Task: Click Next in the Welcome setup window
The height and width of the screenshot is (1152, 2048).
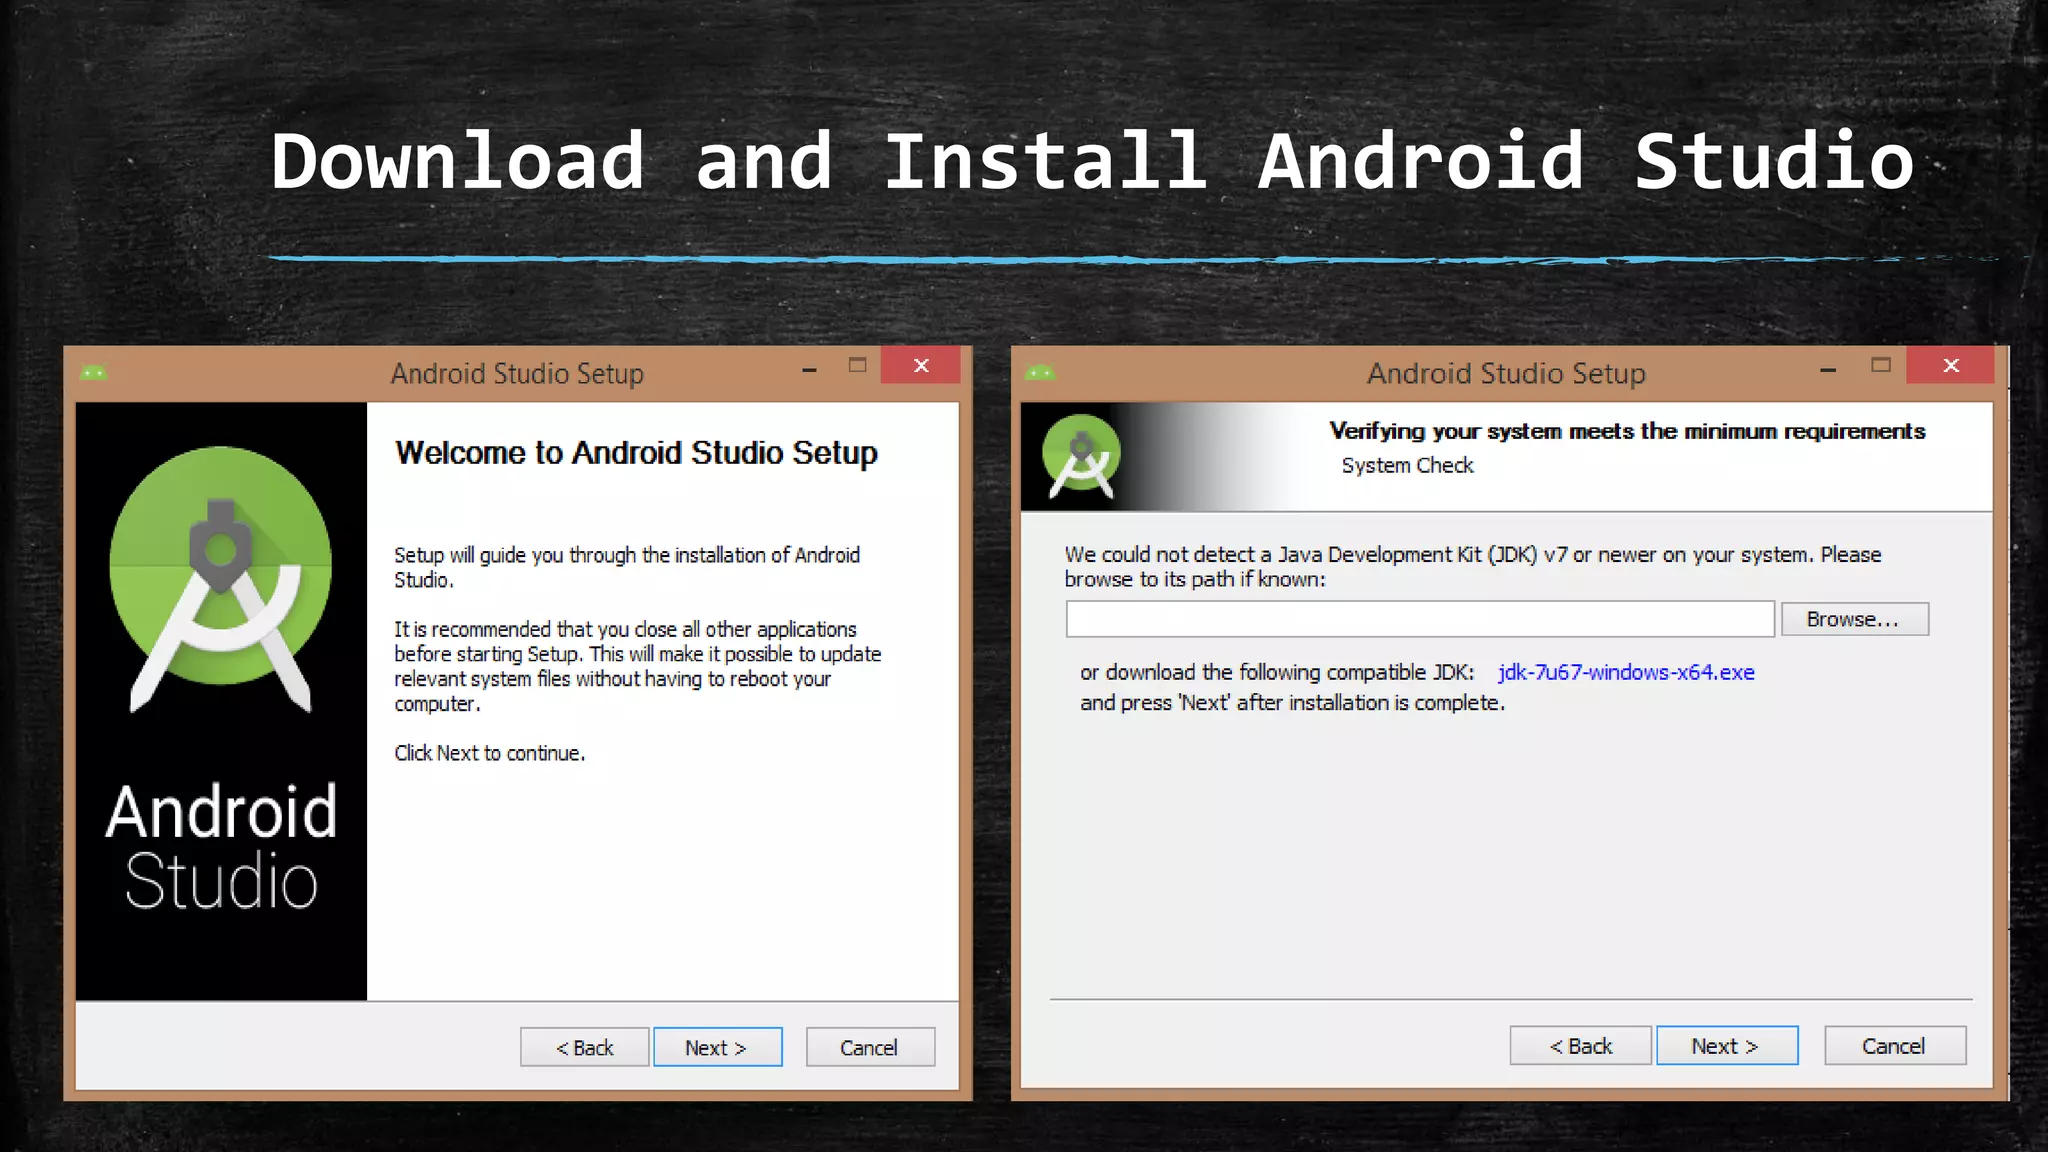Action: click(717, 1047)
